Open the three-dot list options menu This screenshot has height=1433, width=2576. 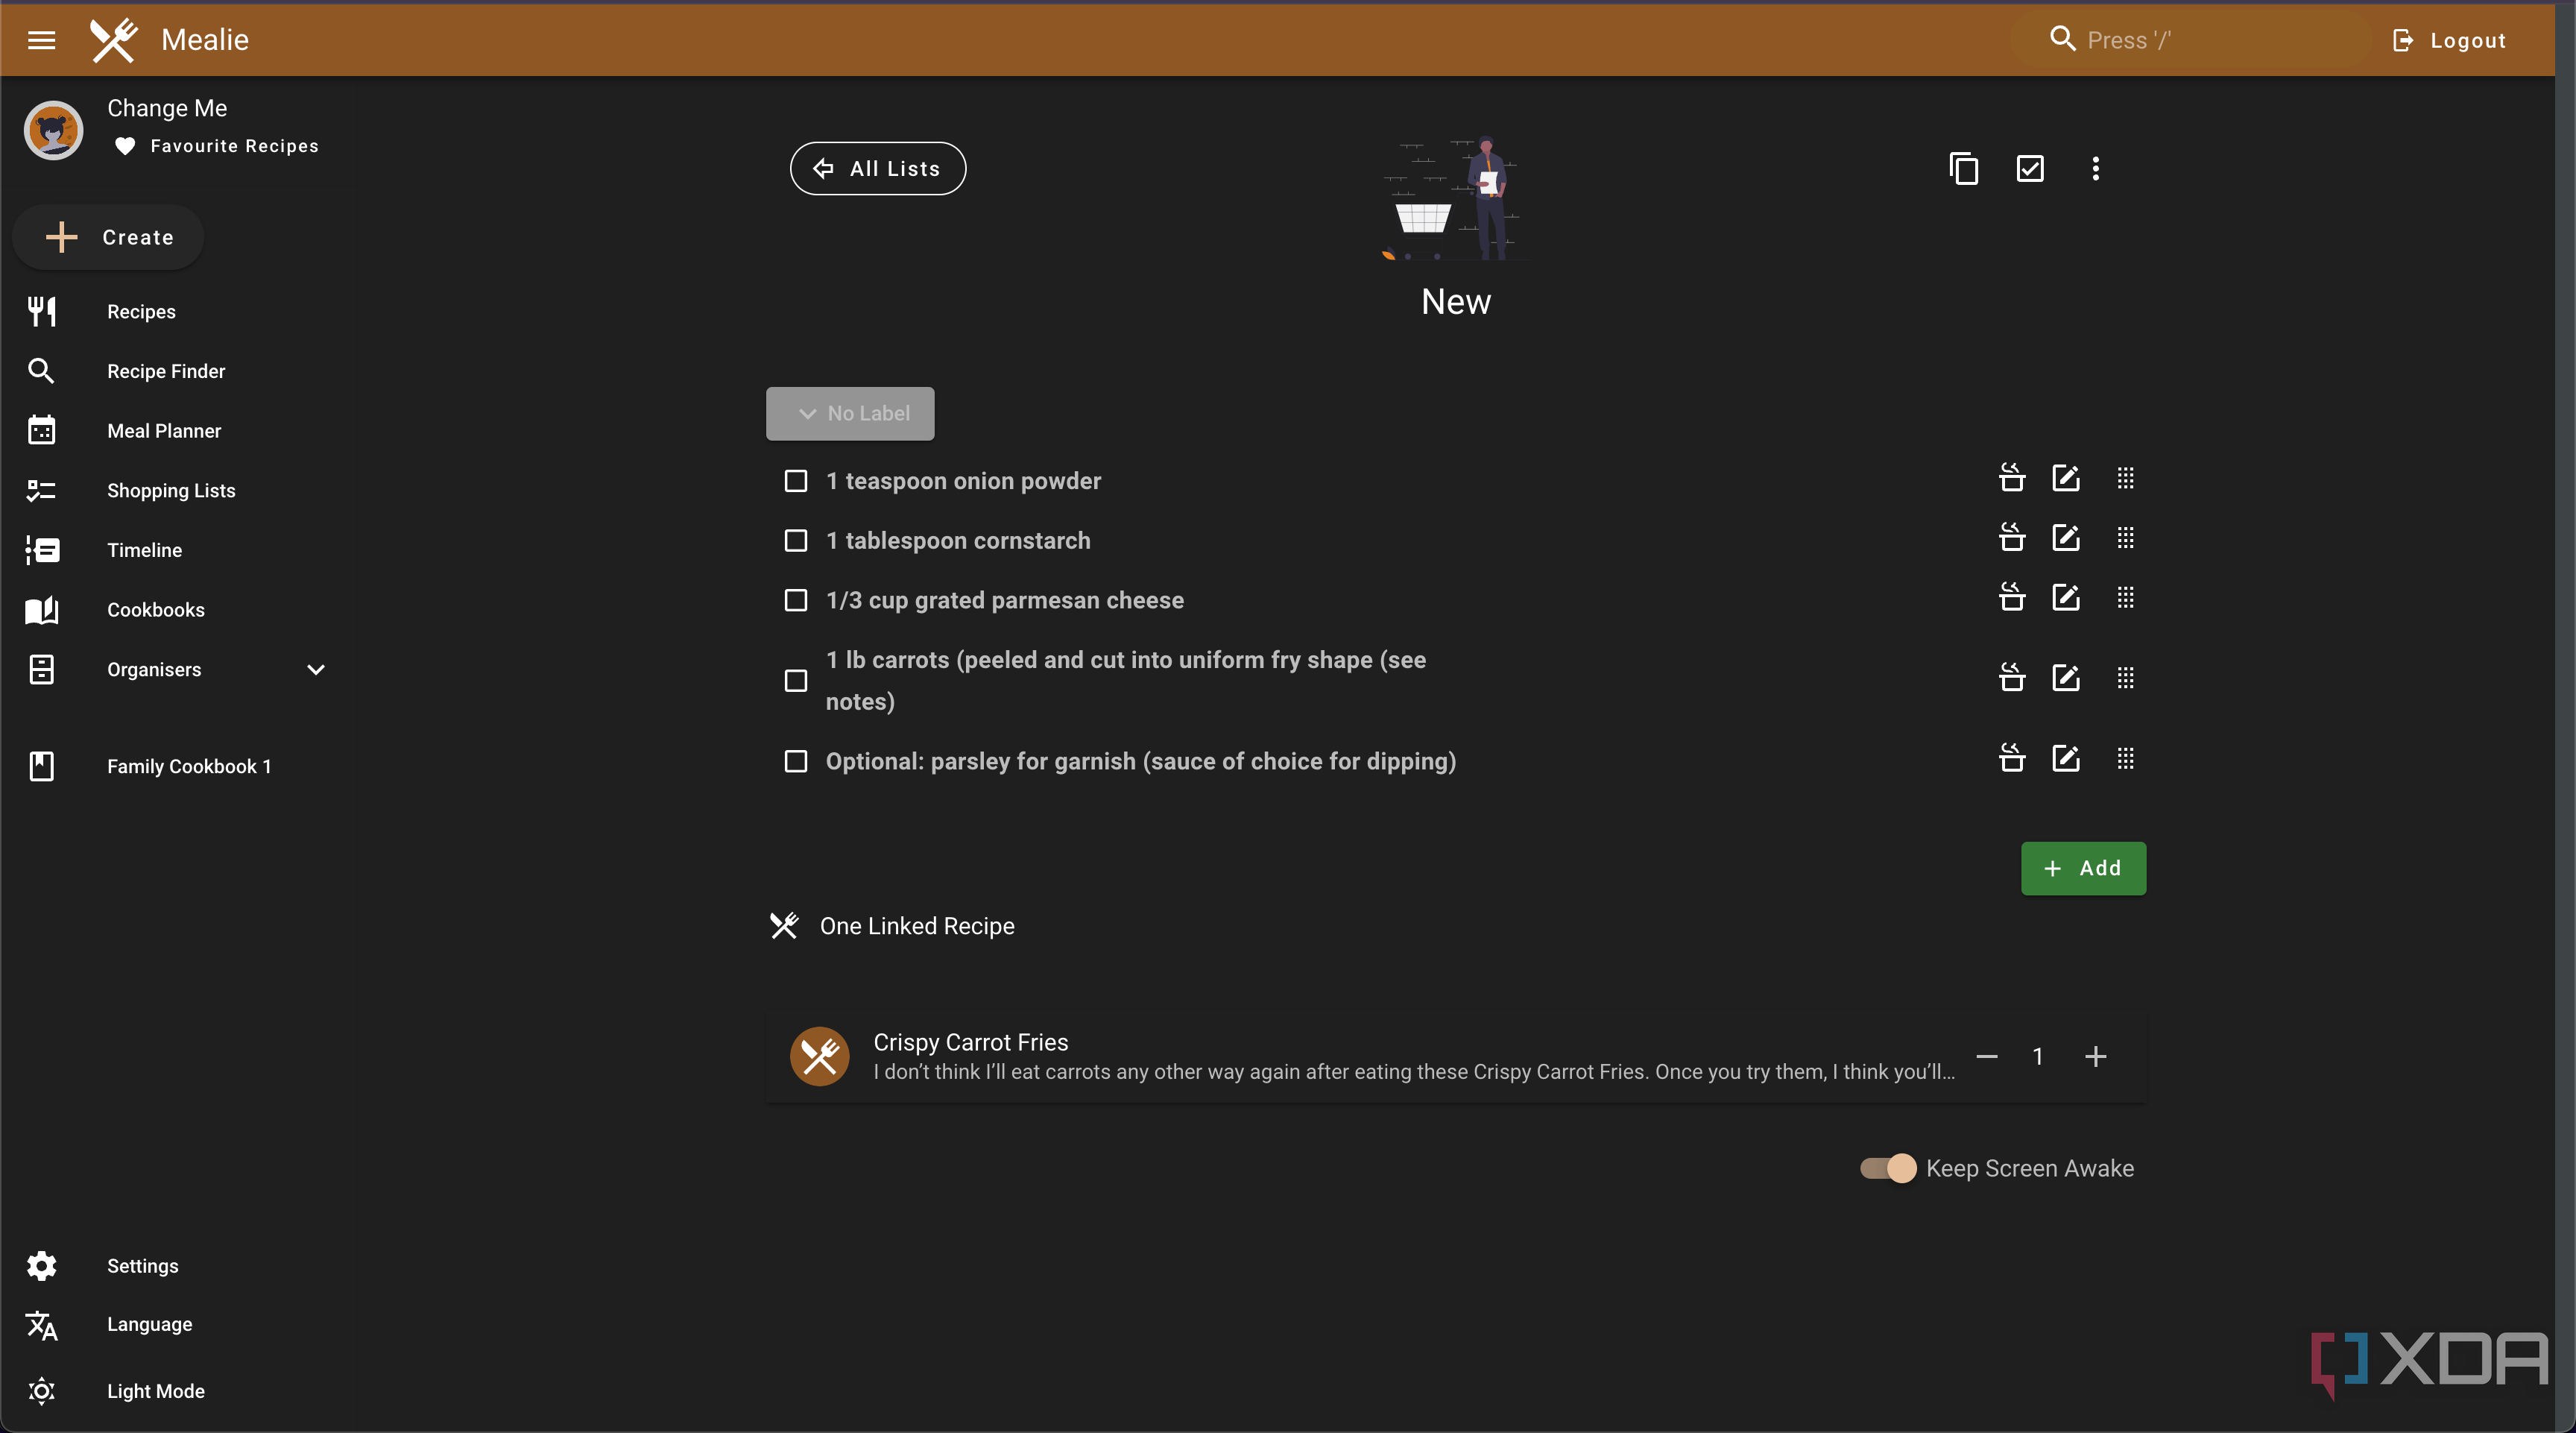(x=2096, y=168)
